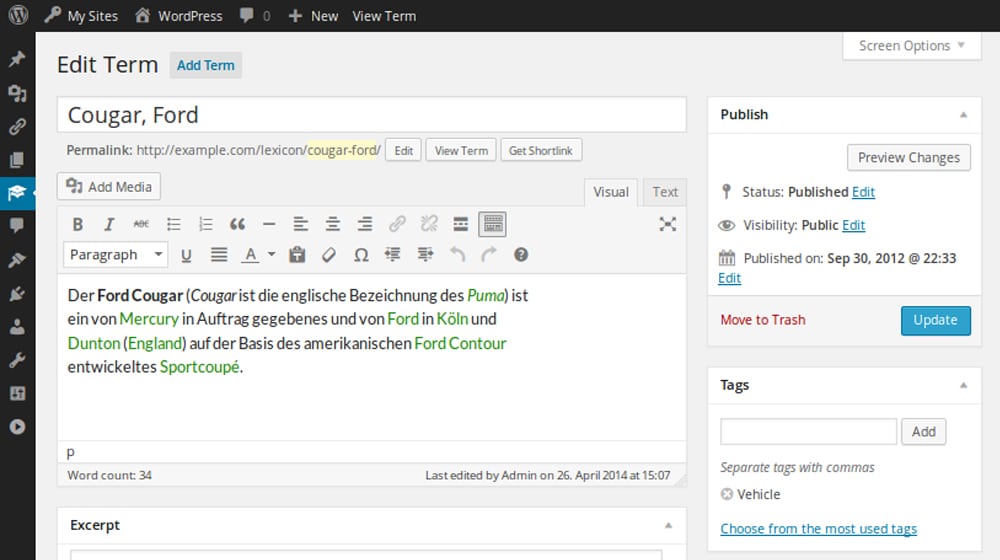This screenshot has height=560, width=1000.
Task: Insert Read More tag
Action: coord(460,224)
